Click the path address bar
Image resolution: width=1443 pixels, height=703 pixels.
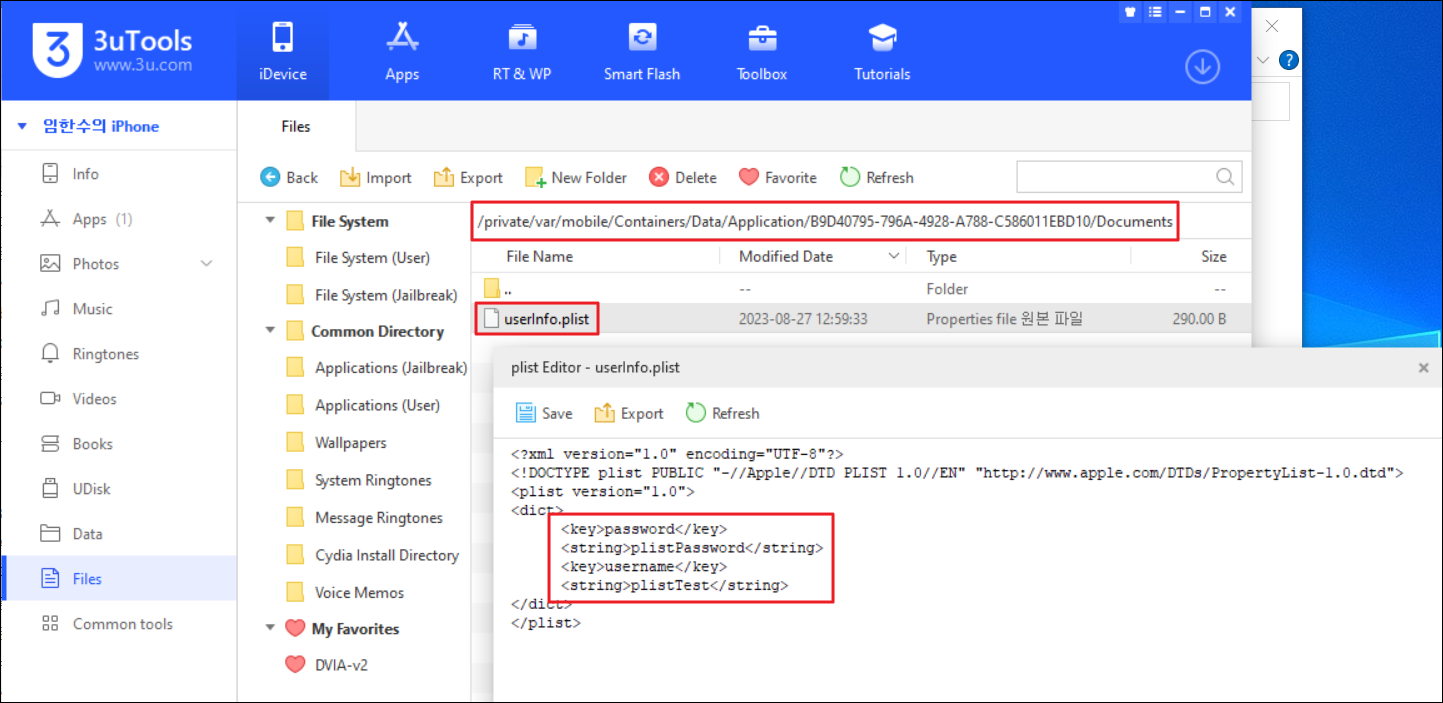824,222
